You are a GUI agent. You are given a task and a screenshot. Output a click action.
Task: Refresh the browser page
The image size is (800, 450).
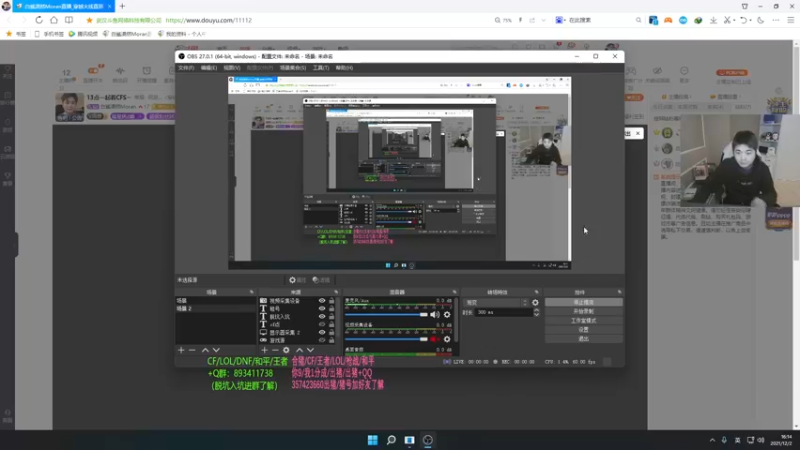(39, 20)
